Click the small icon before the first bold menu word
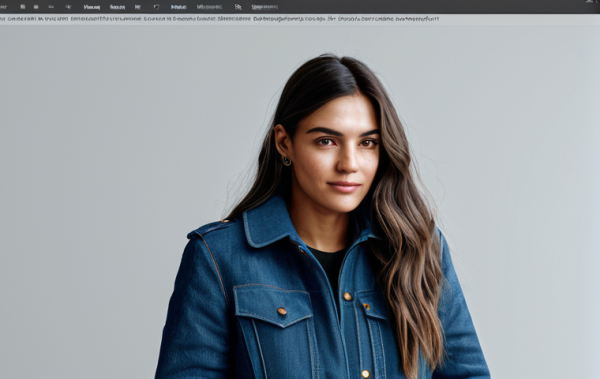 [x=68, y=7]
